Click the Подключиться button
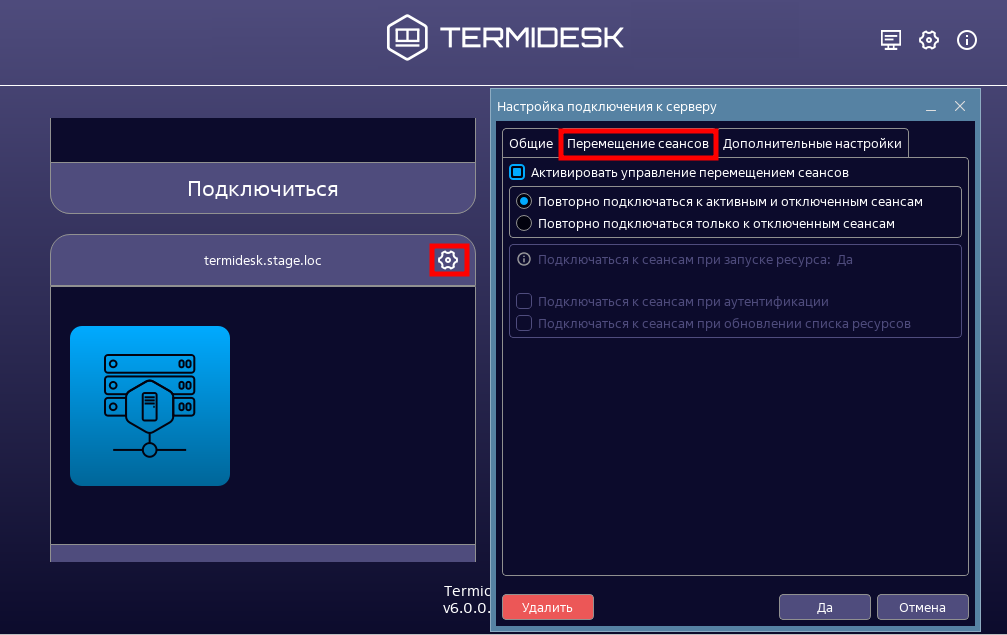 click(x=263, y=189)
